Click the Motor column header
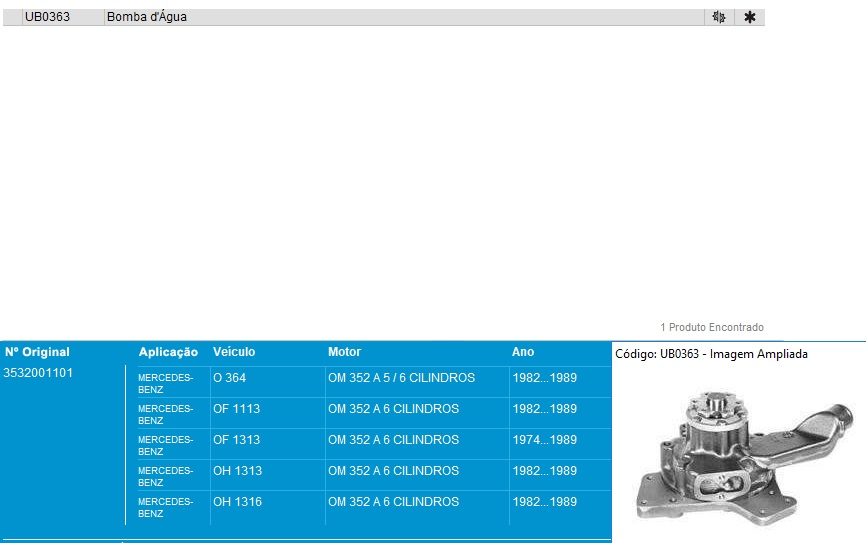The height and width of the screenshot is (543, 866). pyautogui.click(x=344, y=352)
